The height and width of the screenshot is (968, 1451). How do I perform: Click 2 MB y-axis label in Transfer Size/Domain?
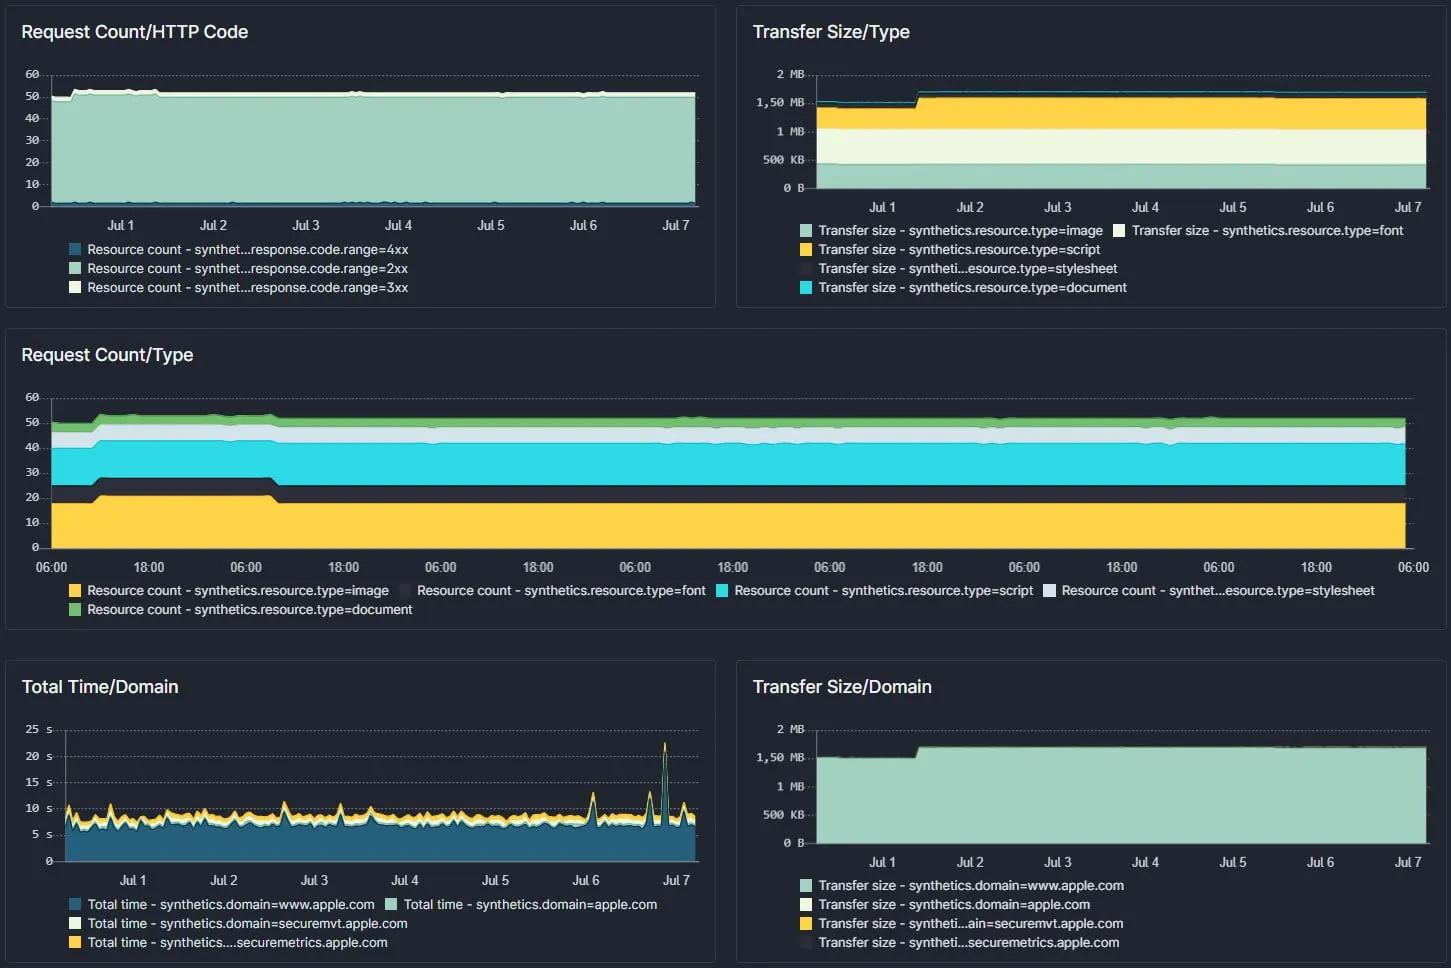click(790, 730)
